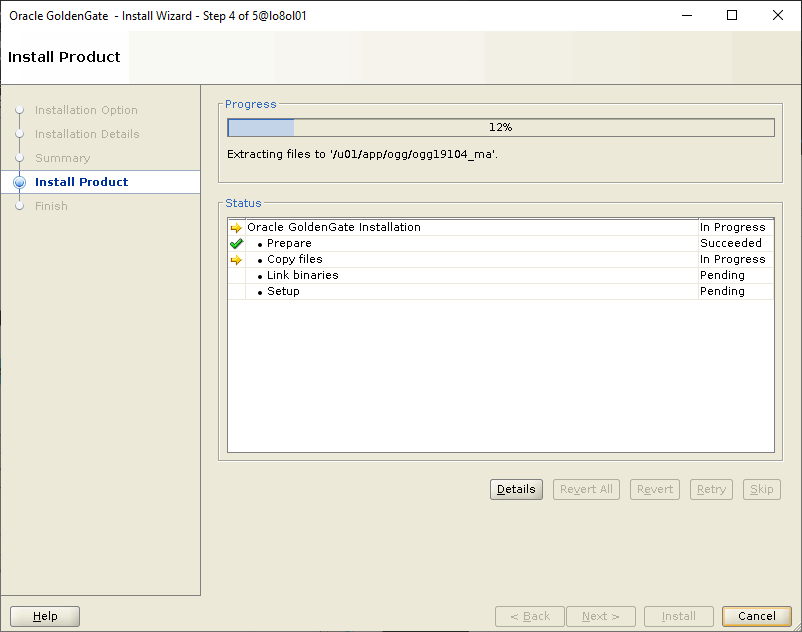Open the Help button

tap(45, 617)
